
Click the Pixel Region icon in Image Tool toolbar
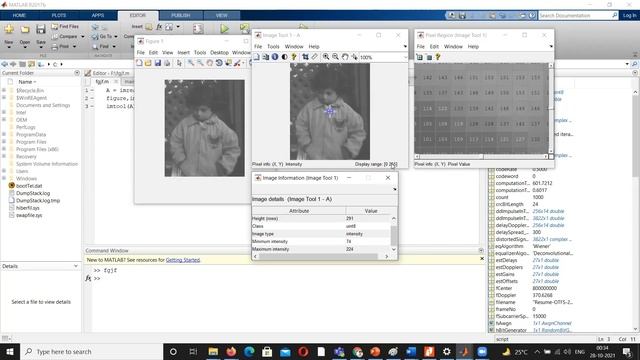[266, 57]
